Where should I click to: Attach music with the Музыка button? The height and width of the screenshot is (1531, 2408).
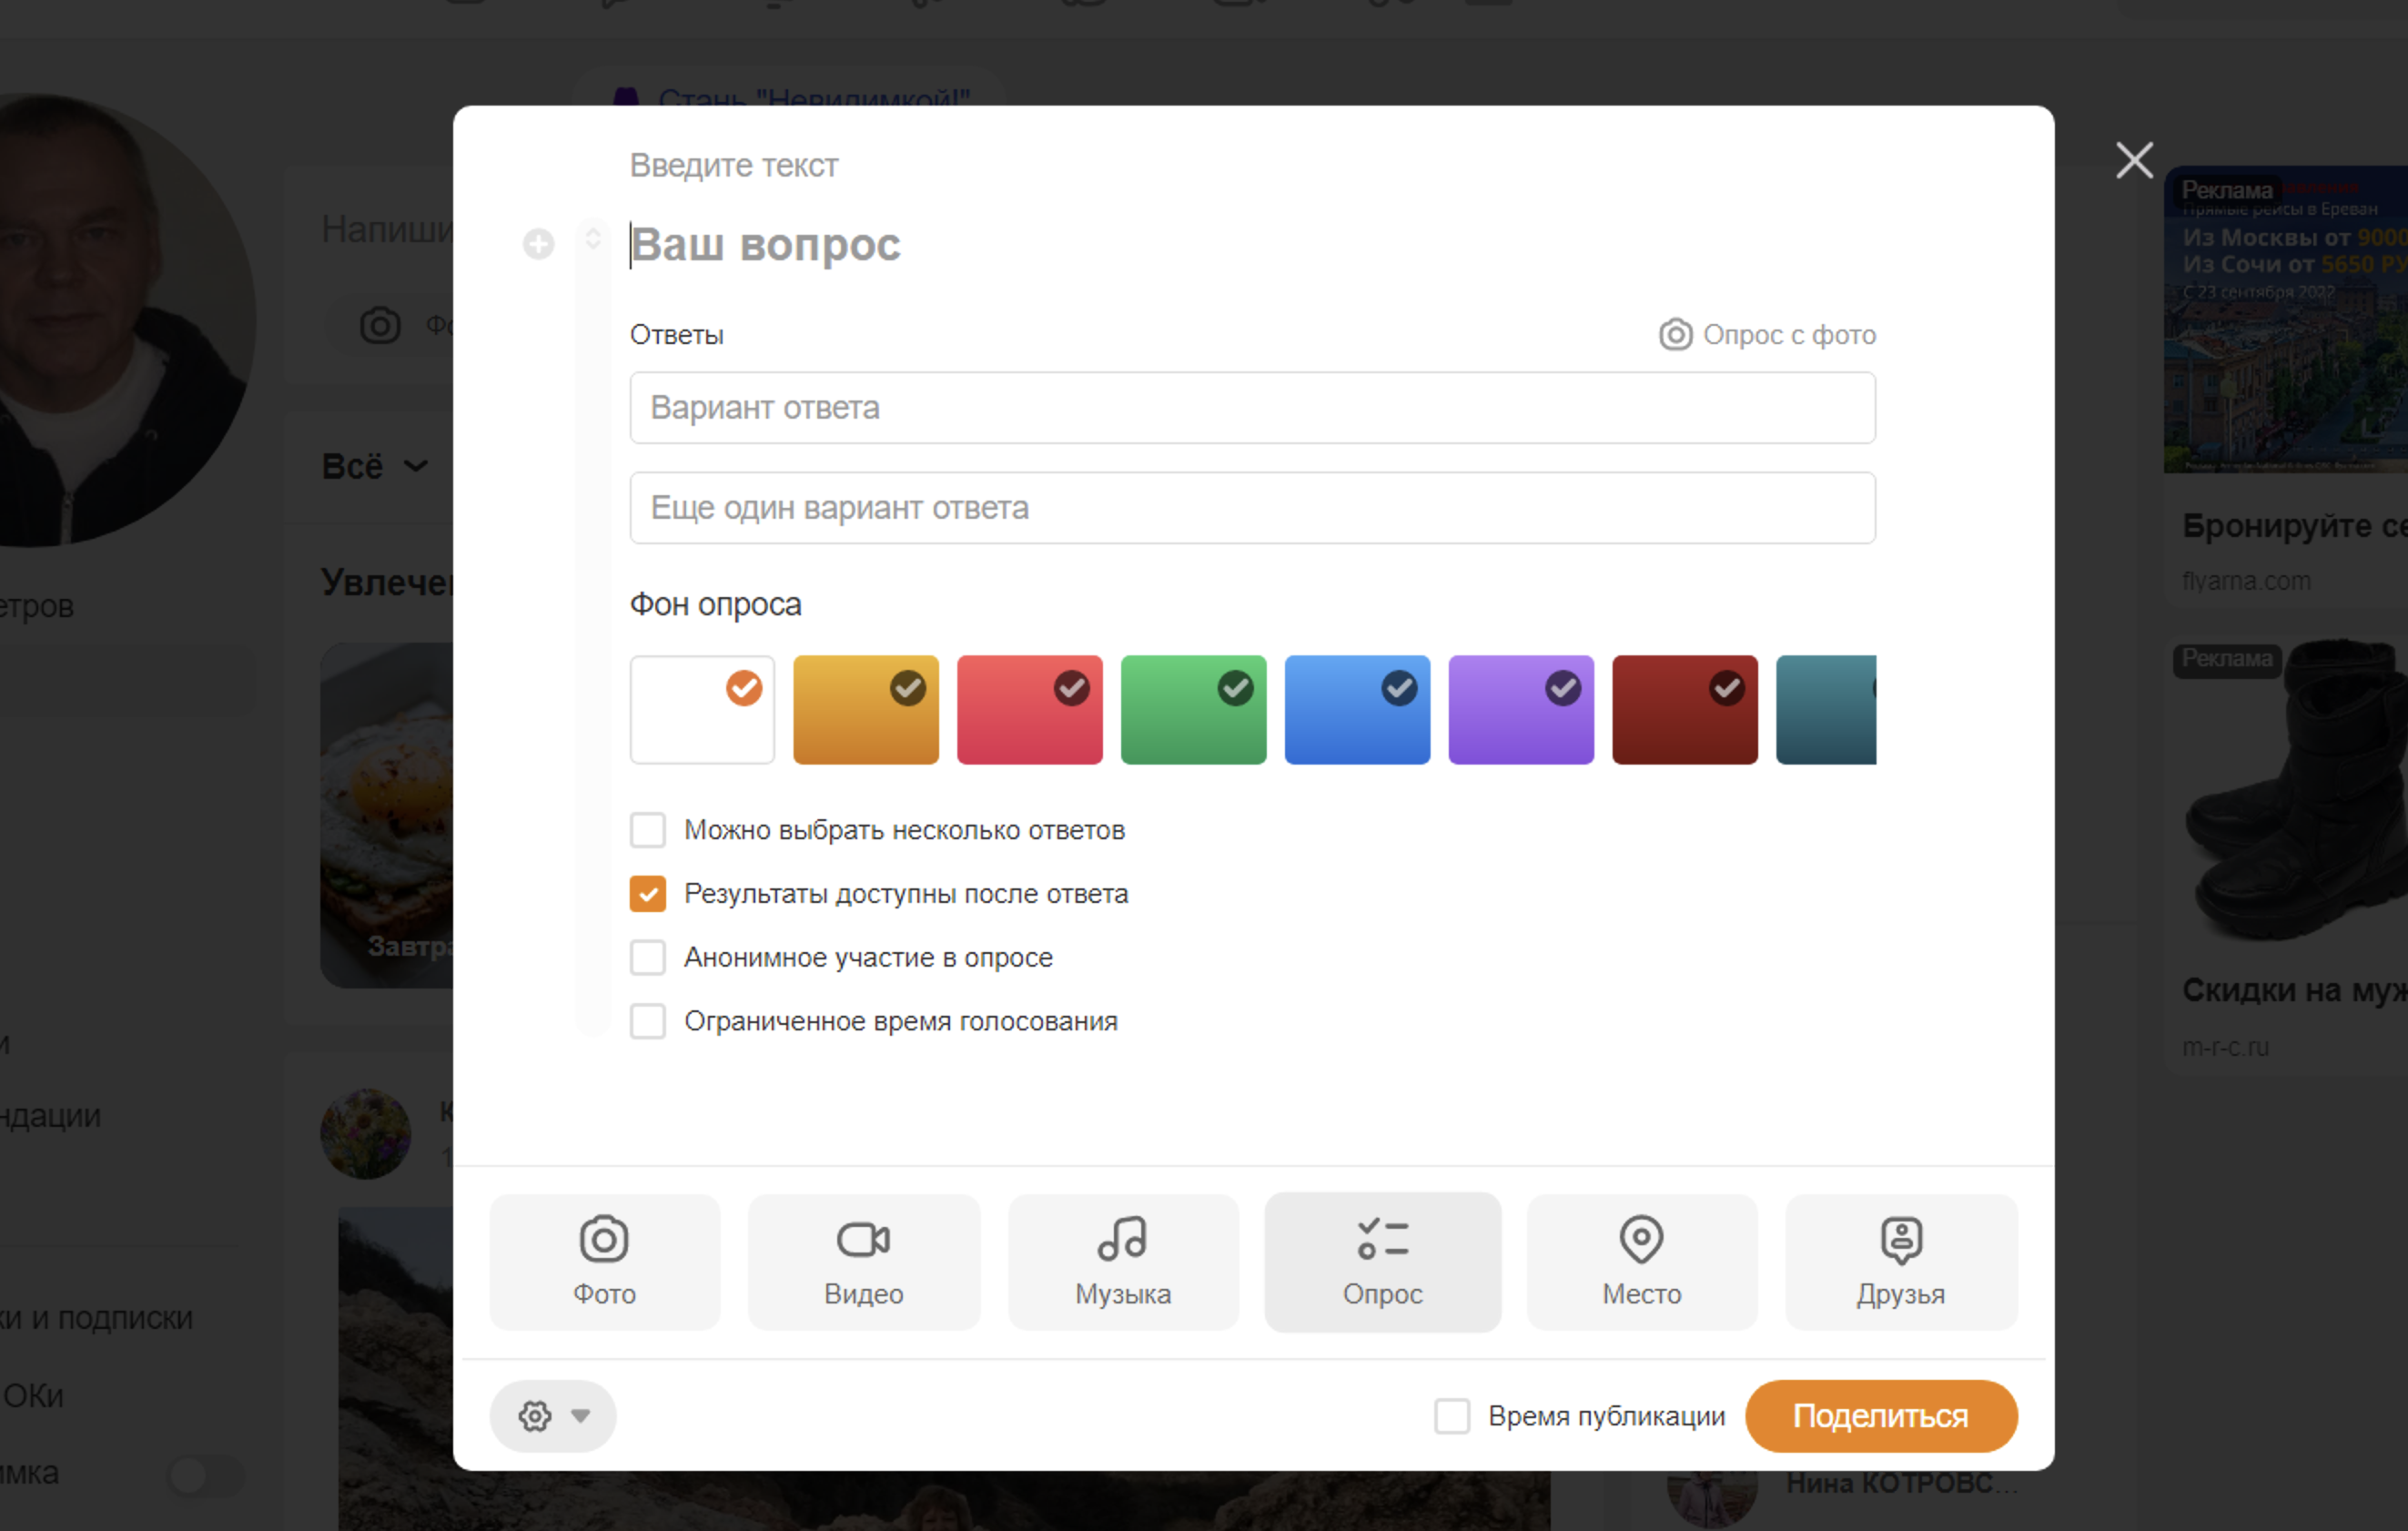click(1123, 1261)
